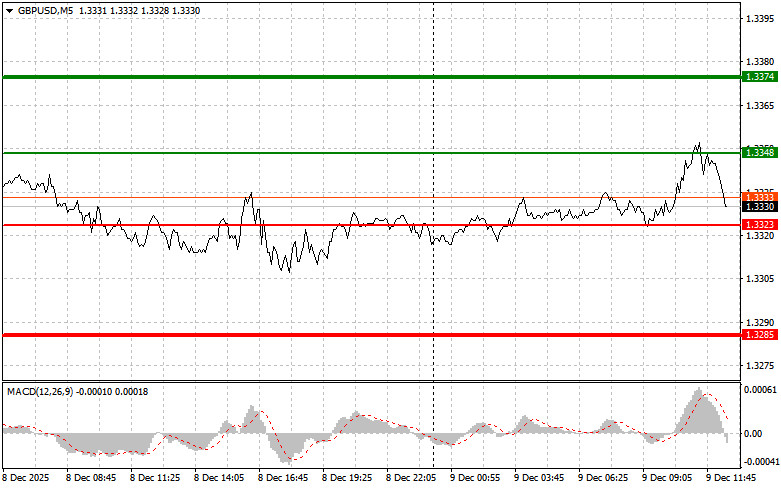The height and width of the screenshot is (489, 781).
Task: Click the MACD(12,26,9) indicator label
Action: pyautogui.click(x=40, y=392)
